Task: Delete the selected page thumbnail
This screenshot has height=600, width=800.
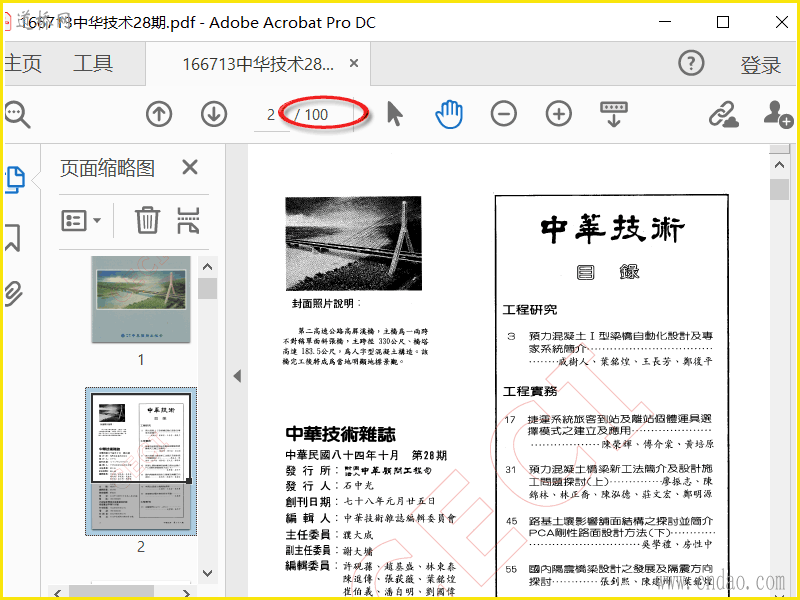Action: (147, 220)
